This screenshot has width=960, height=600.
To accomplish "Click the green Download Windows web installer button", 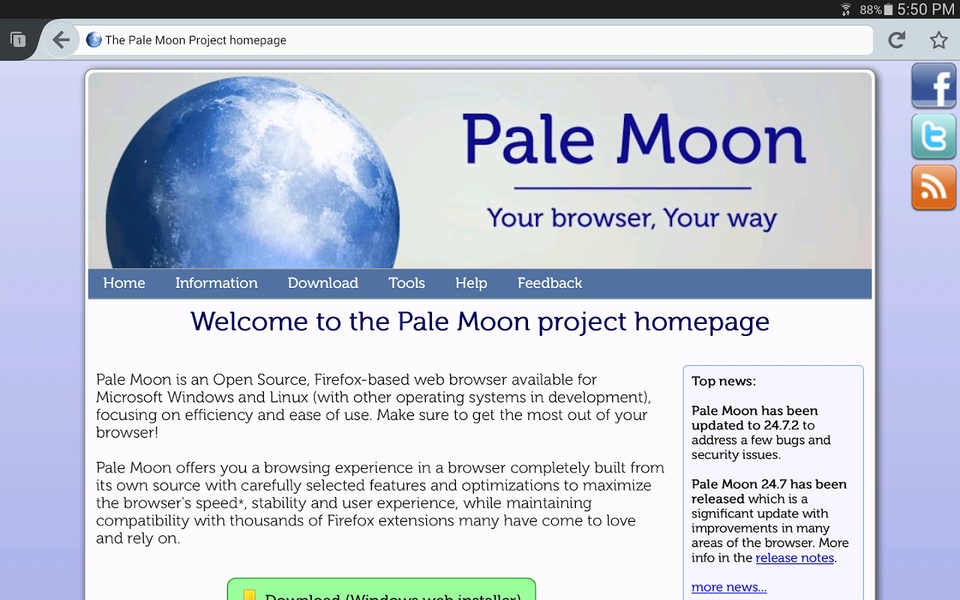I will 381,589.
